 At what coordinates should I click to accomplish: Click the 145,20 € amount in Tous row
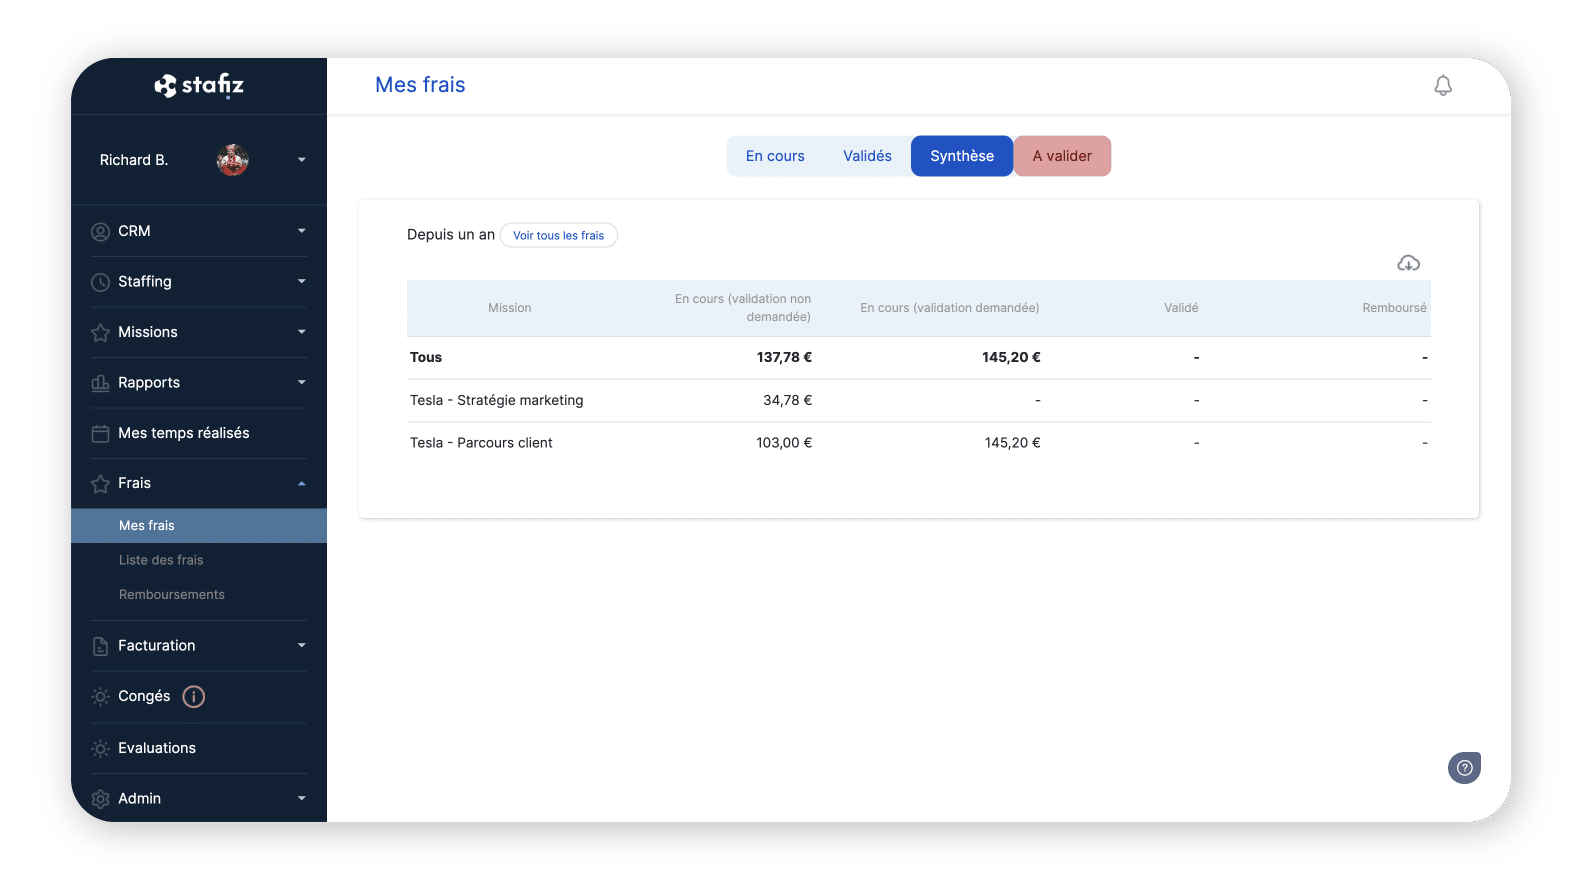pyautogui.click(x=1011, y=357)
